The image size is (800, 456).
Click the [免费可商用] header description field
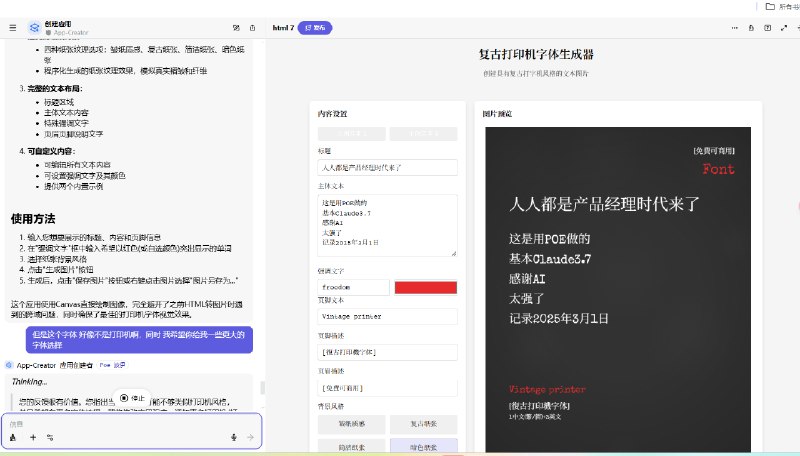pyautogui.click(x=388, y=388)
